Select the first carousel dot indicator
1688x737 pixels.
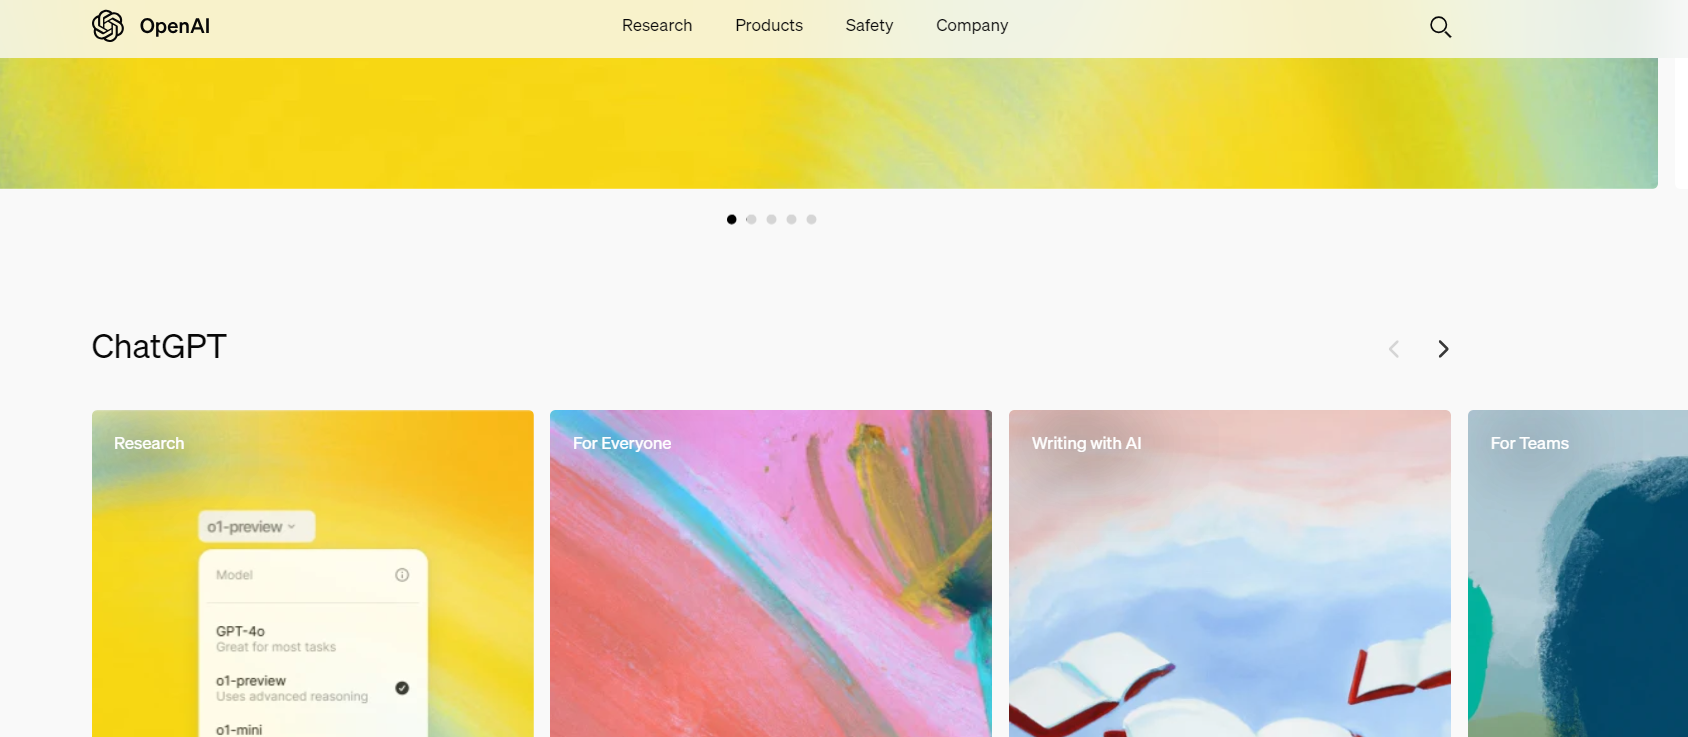pos(732,219)
